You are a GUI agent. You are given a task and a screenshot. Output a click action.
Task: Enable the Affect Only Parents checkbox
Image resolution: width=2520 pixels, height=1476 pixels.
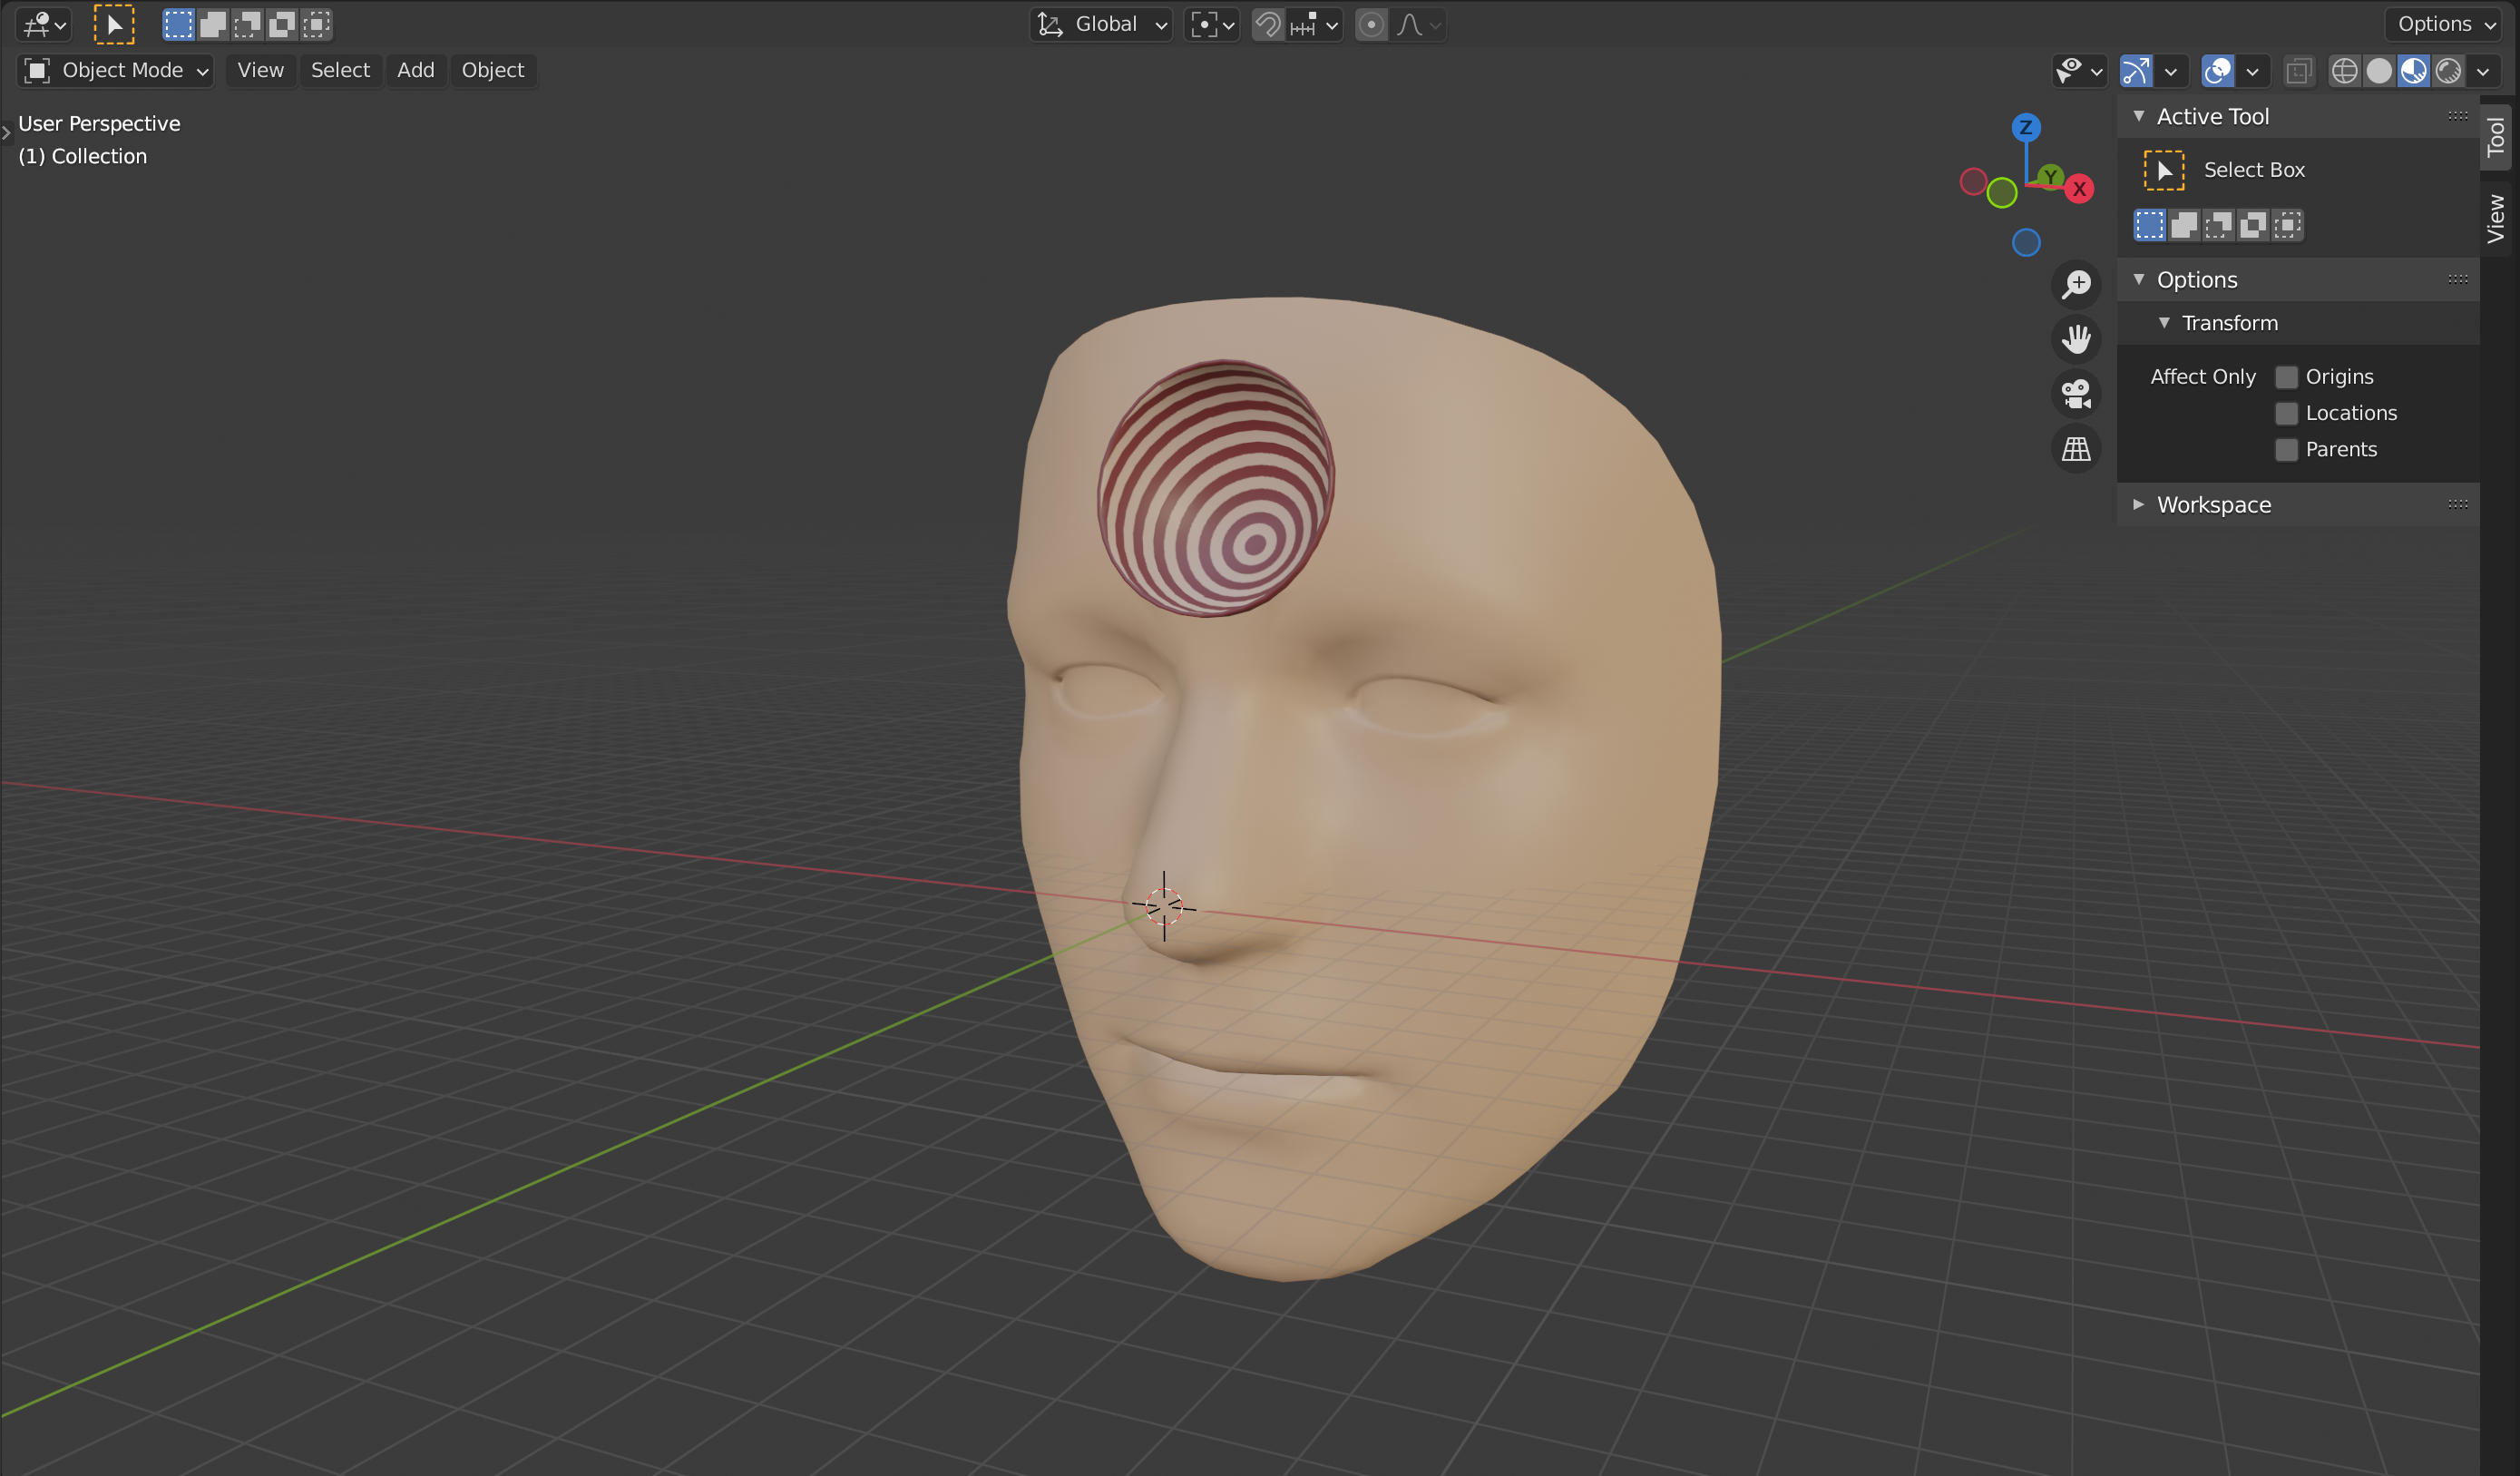pyautogui.click(x=2286, y=450)
